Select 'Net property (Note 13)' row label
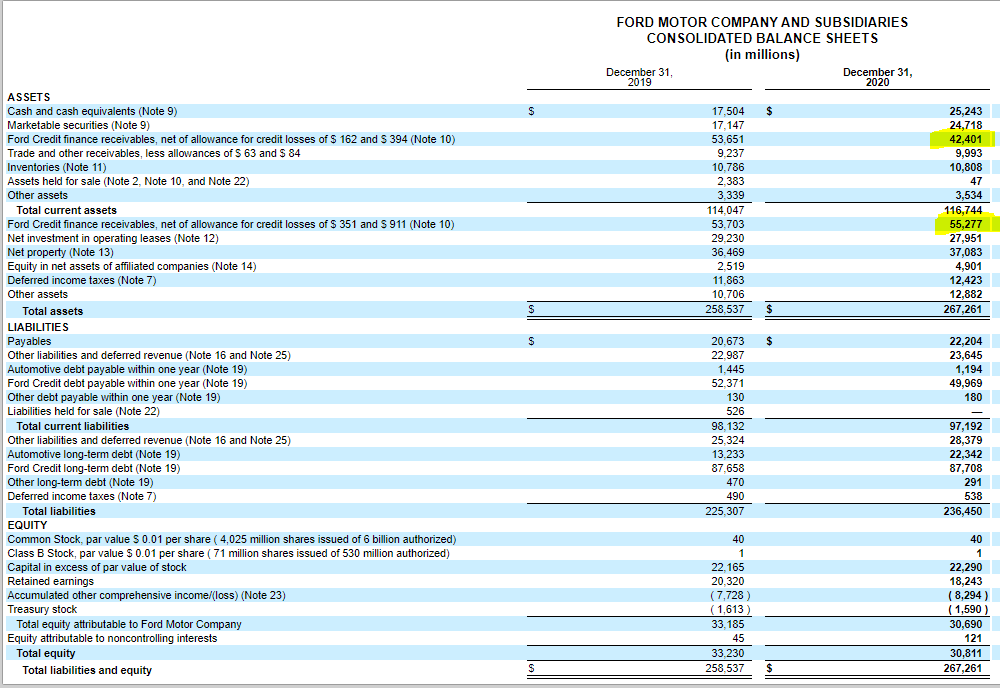Image resolution: width=1000 pixels, height=688 pixels. pos(61,252)
